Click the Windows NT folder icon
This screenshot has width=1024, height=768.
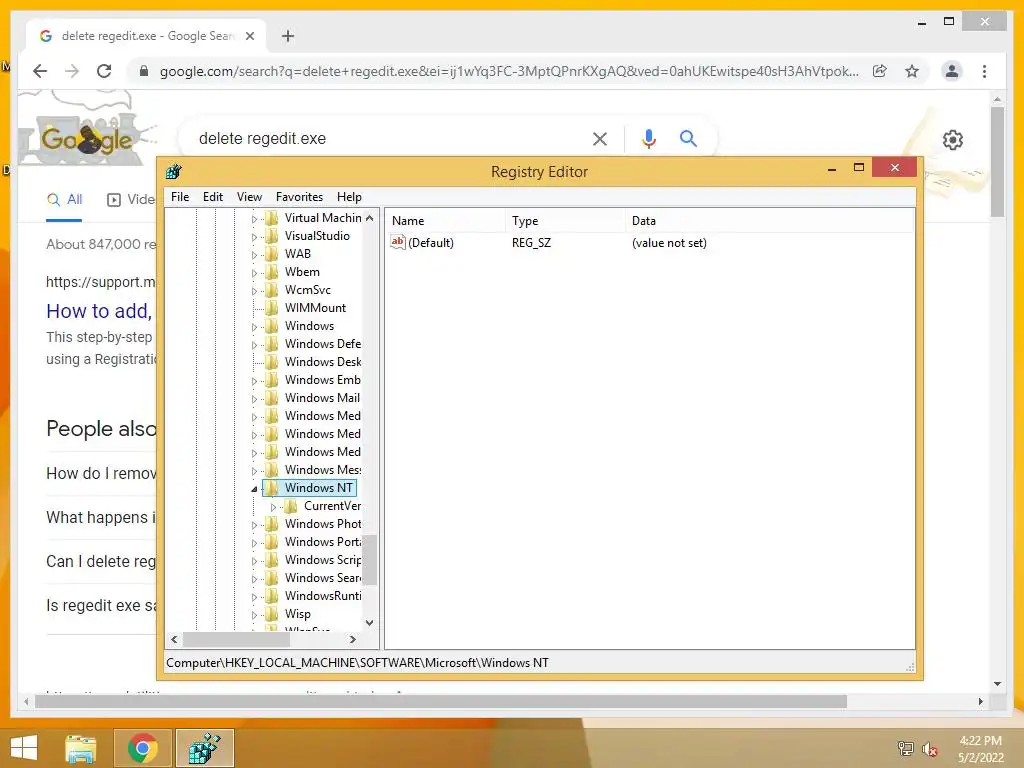(272, 488)
